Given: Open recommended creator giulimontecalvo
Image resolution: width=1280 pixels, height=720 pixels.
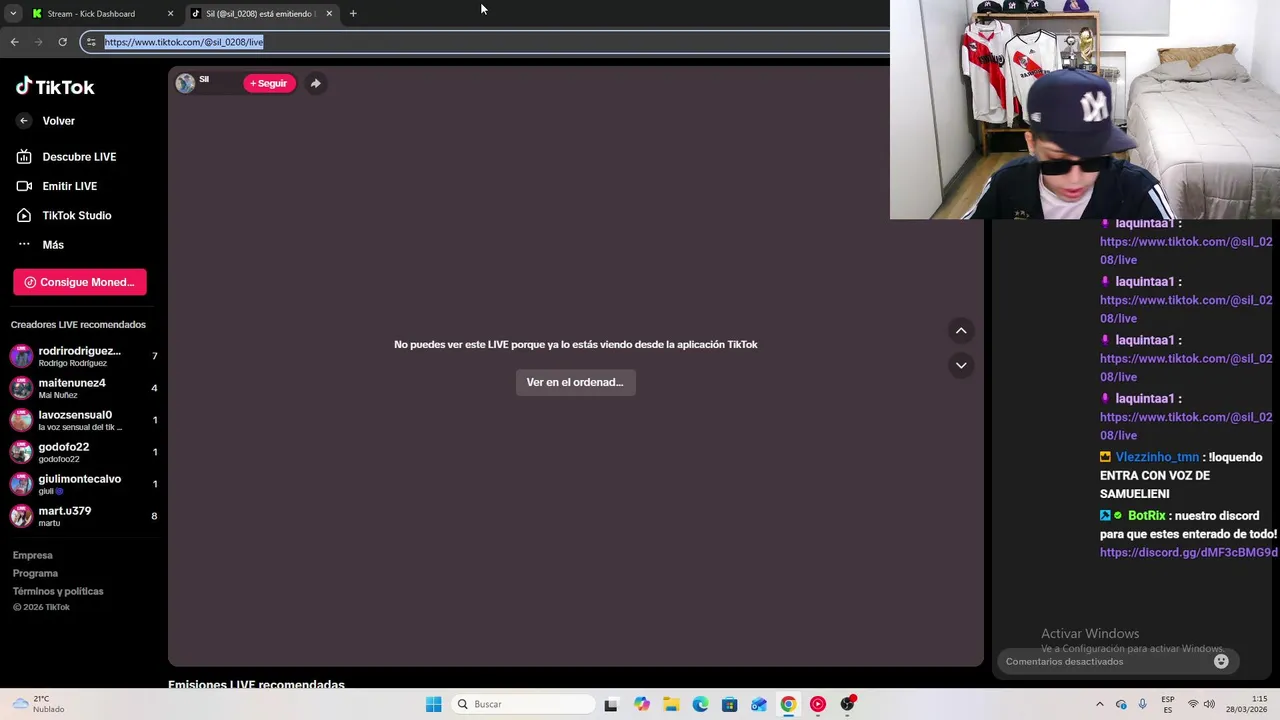Looking at the screenshot, I should (84, 484).
